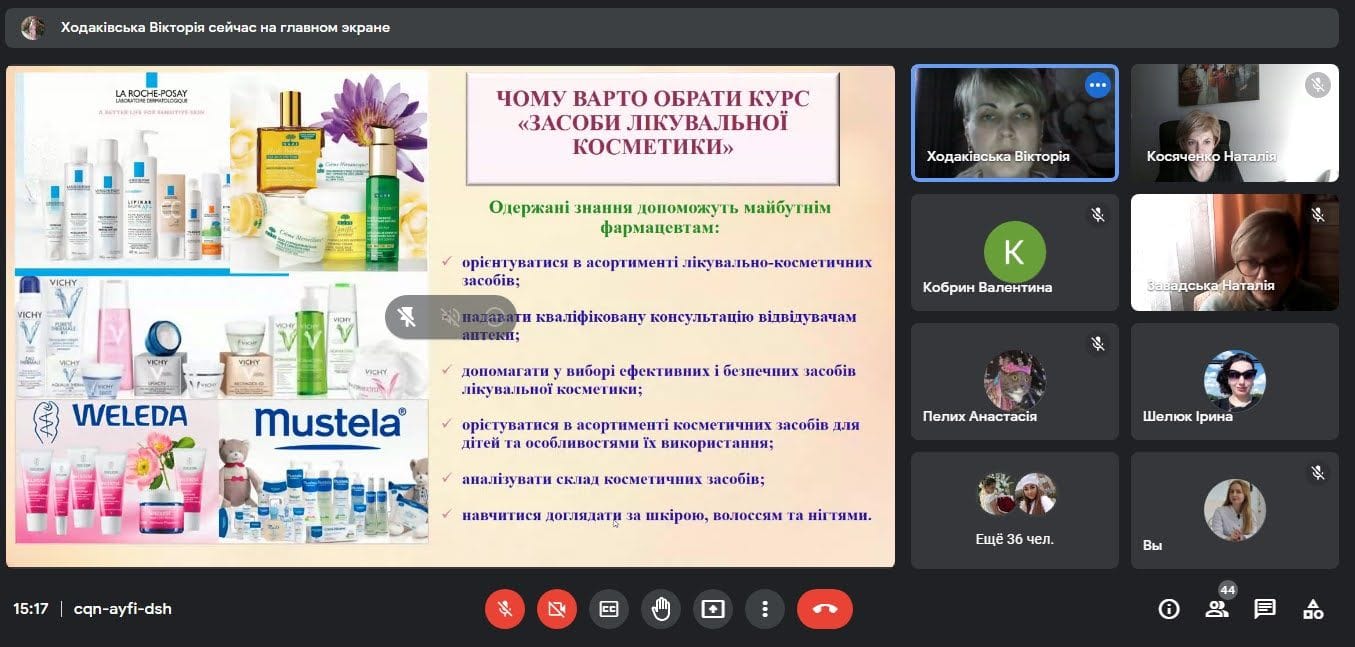Open chat with everyone

(x=1265, y=608)
